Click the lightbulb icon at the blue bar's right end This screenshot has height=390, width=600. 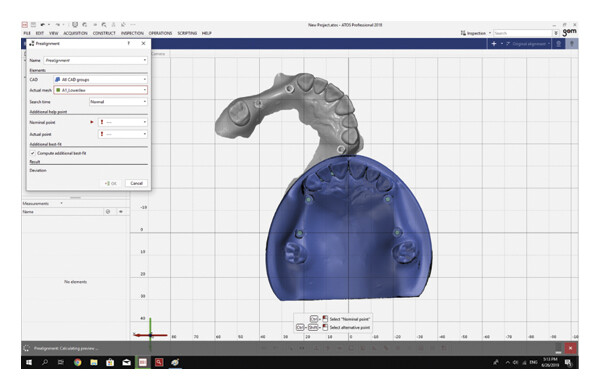click(x=572, y=44)
